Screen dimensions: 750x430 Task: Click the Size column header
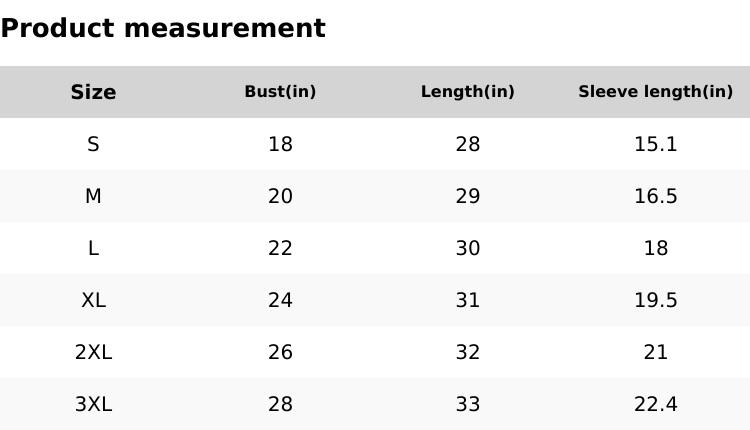[x=93, y=92]
